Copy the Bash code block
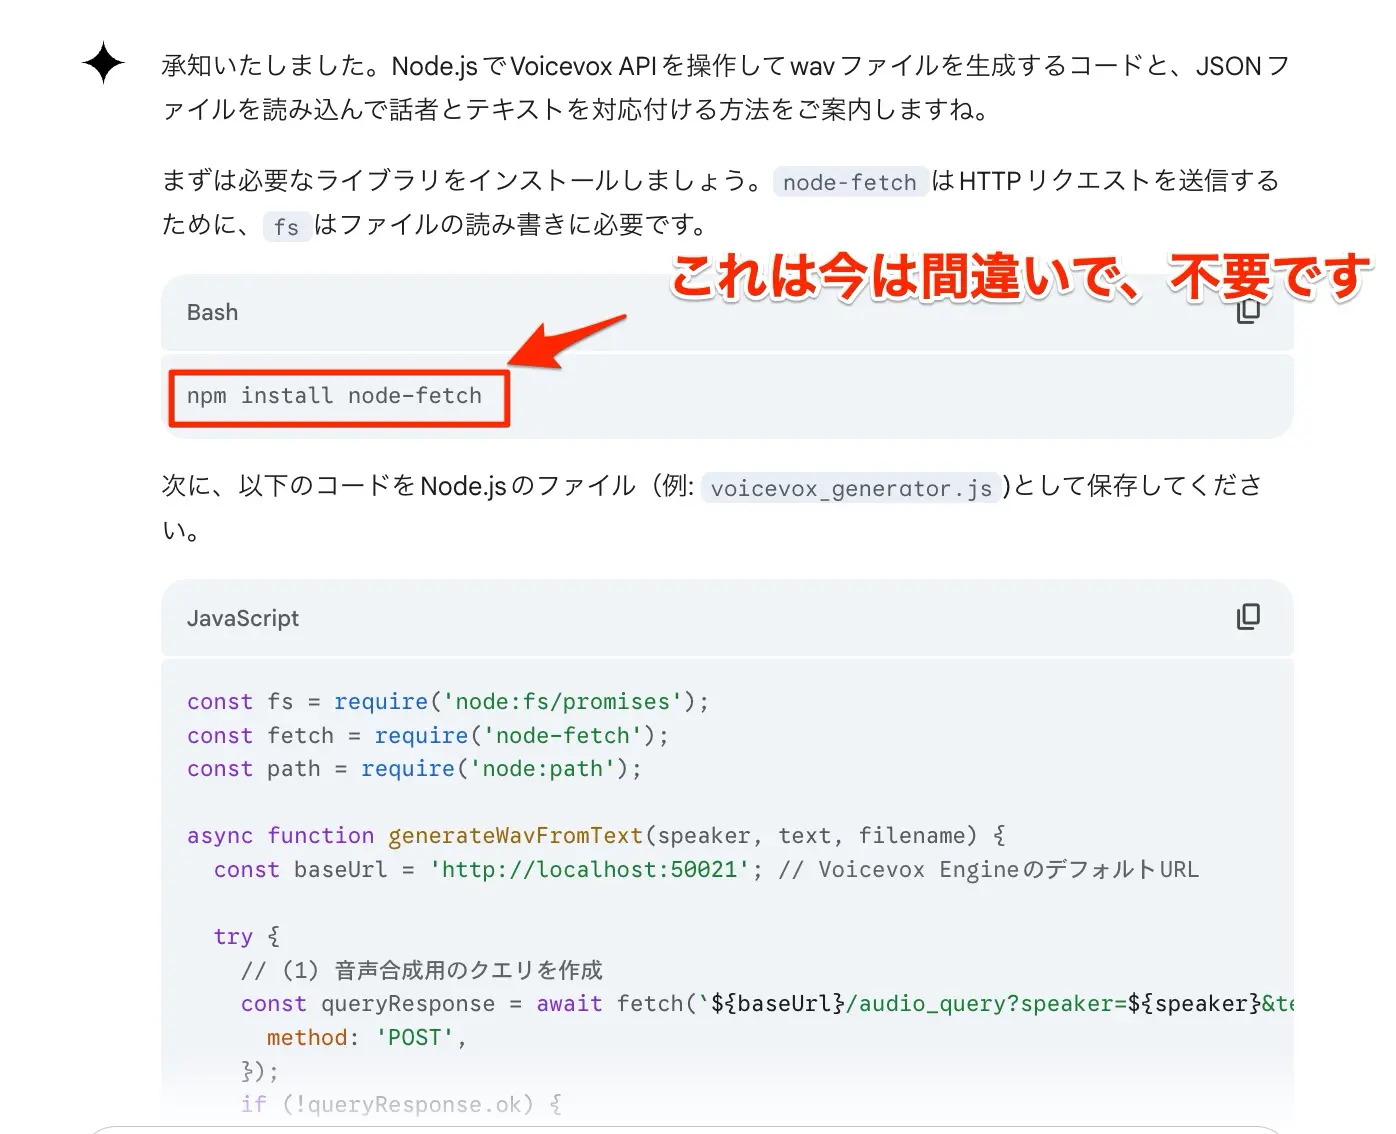Viewport: 1396px width, 1134px height. 1248,312
